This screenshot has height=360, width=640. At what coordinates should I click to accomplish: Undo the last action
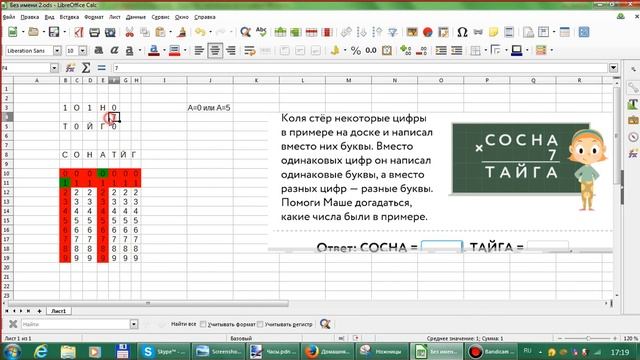[200, 32]
